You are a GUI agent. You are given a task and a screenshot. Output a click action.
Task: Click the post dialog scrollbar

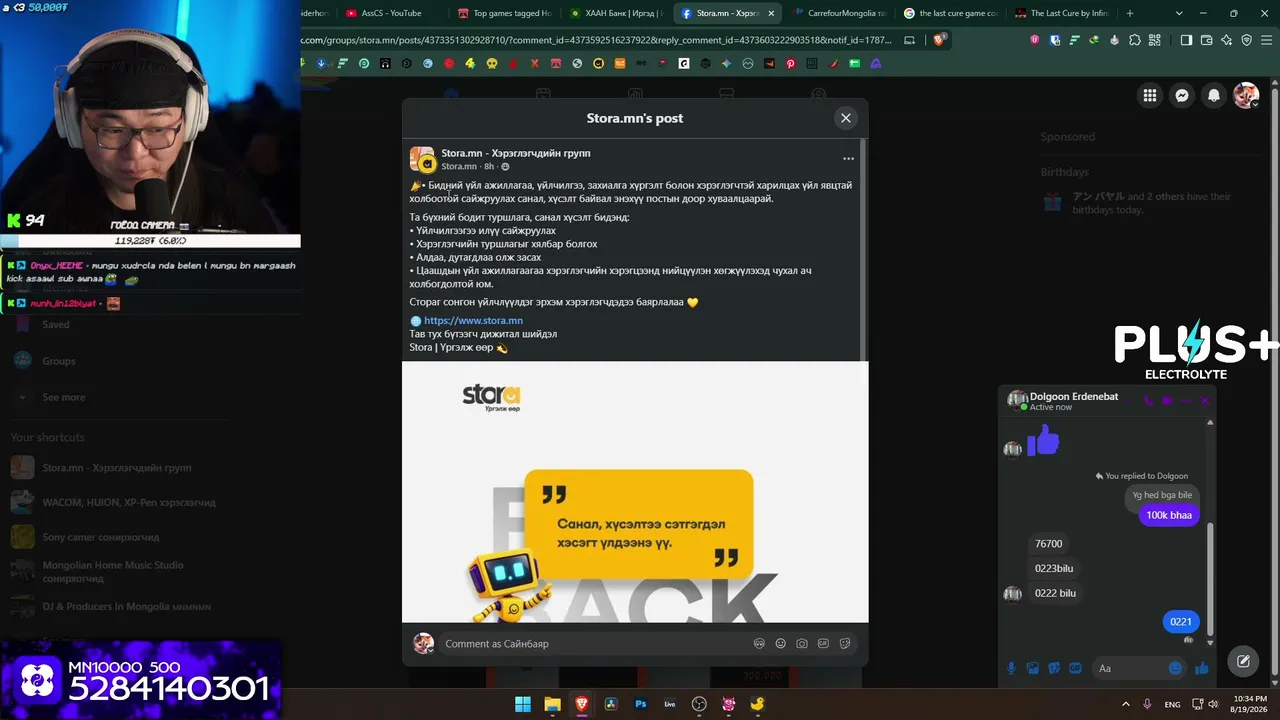coord(863,250)
